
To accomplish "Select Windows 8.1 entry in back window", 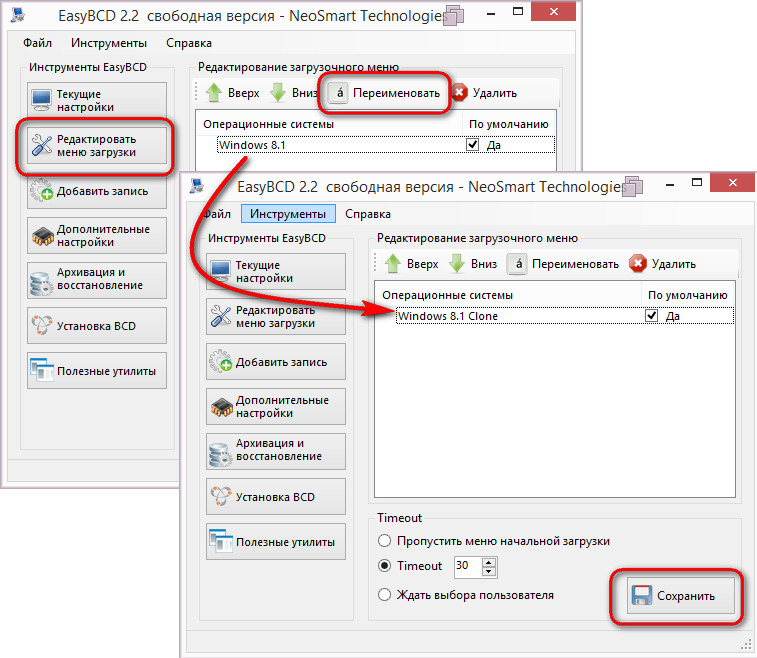I will (x=386, y=145).
